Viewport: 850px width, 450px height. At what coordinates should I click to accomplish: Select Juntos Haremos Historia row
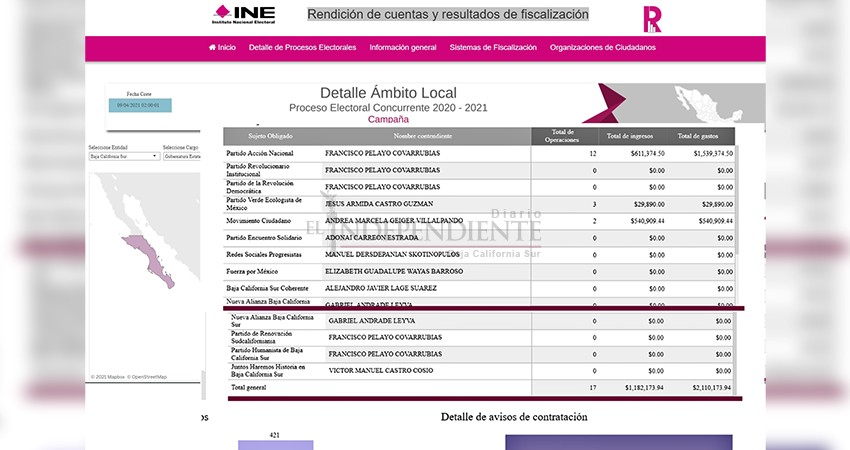click(x=481, y=371)
